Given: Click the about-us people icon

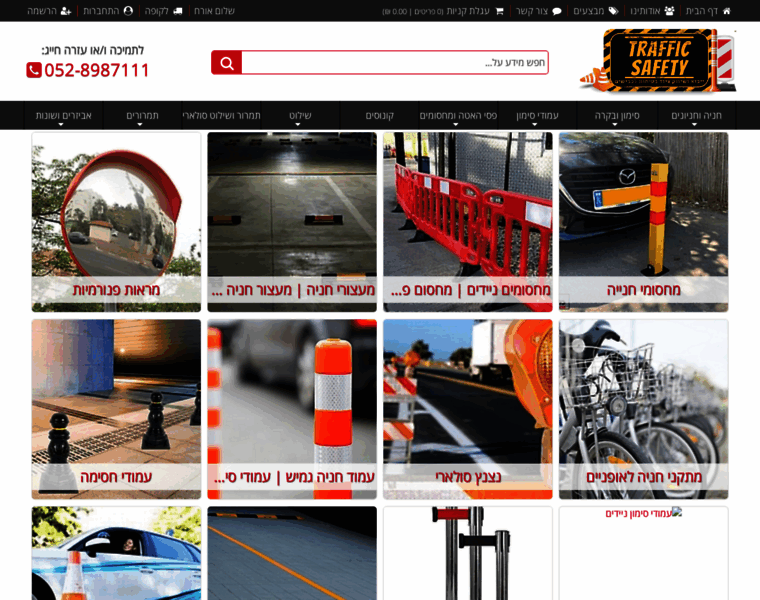Looking at the screenshot, I should coord(669,11).
